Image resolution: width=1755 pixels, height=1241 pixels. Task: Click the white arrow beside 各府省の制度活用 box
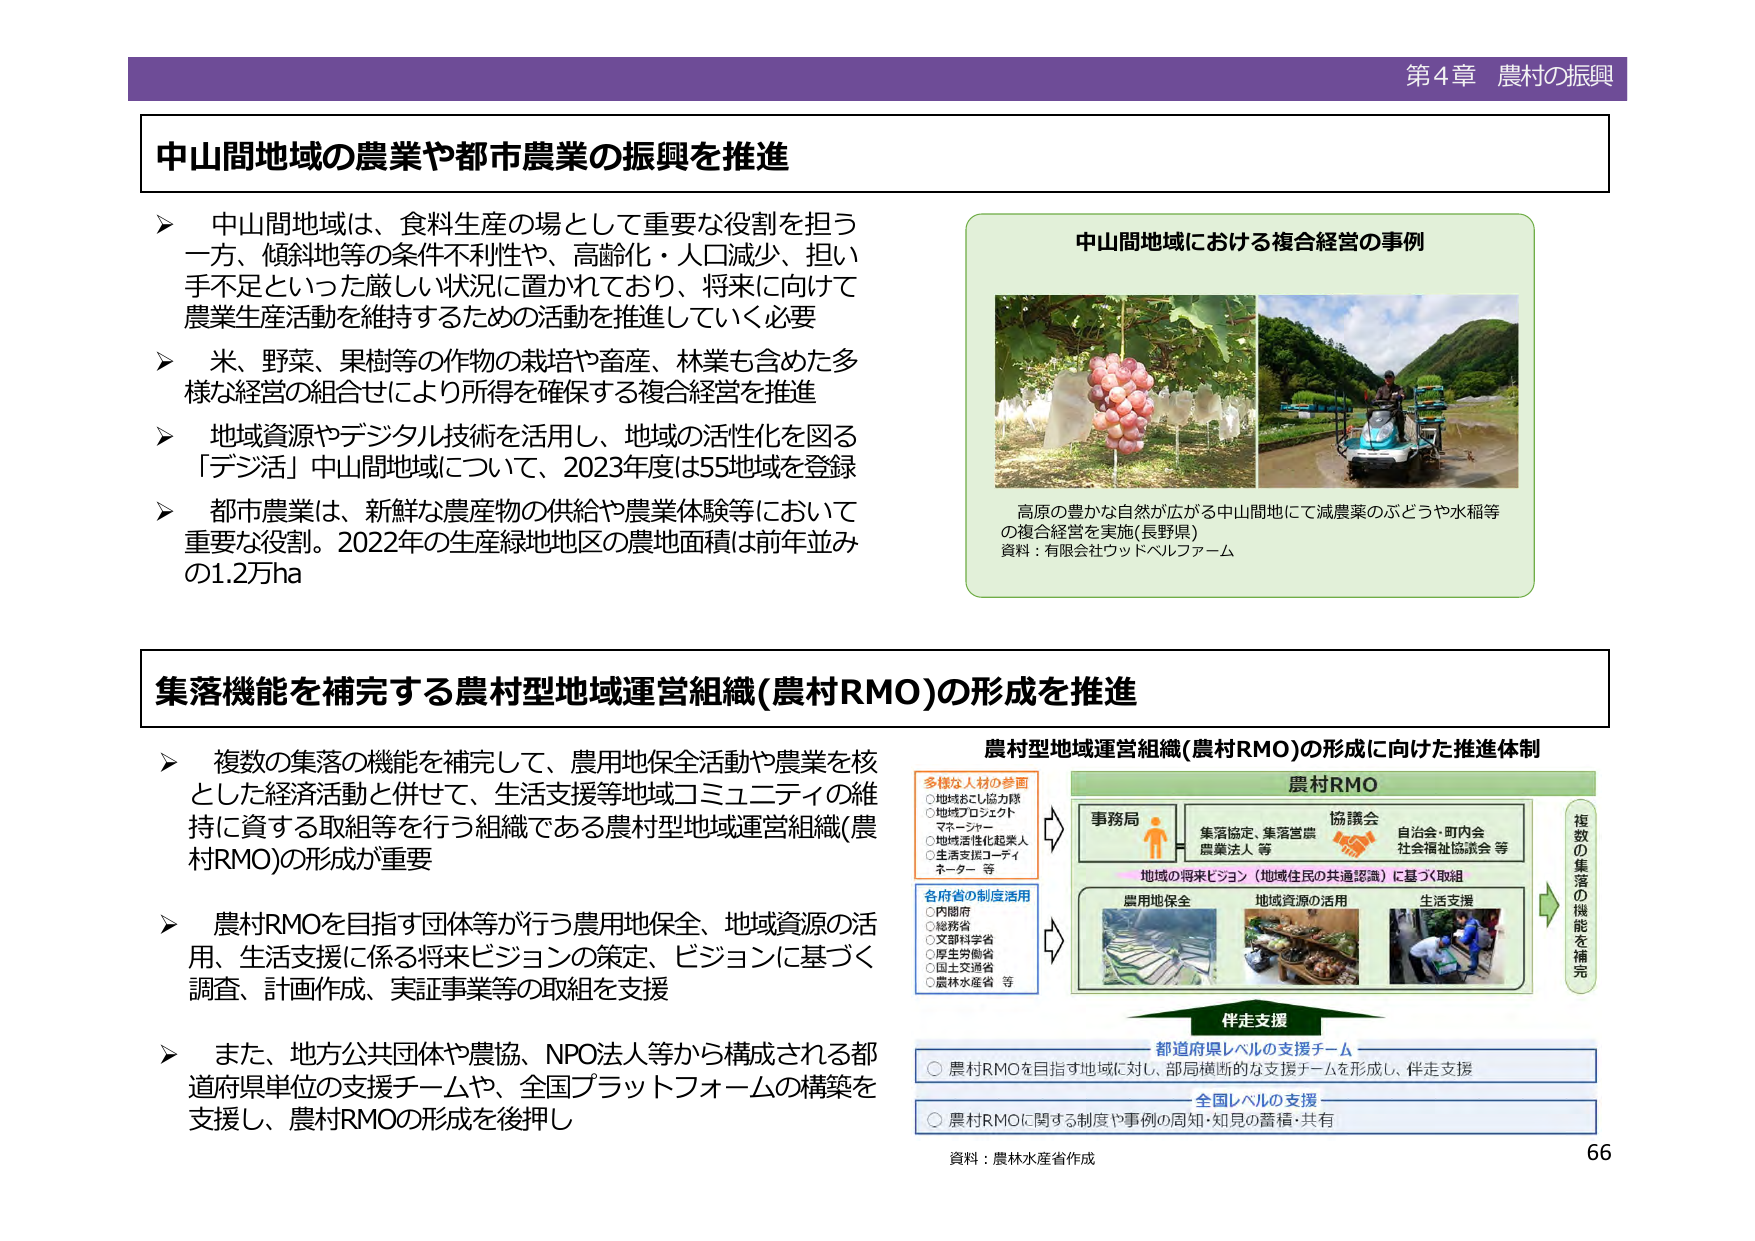click(1054, 941)
